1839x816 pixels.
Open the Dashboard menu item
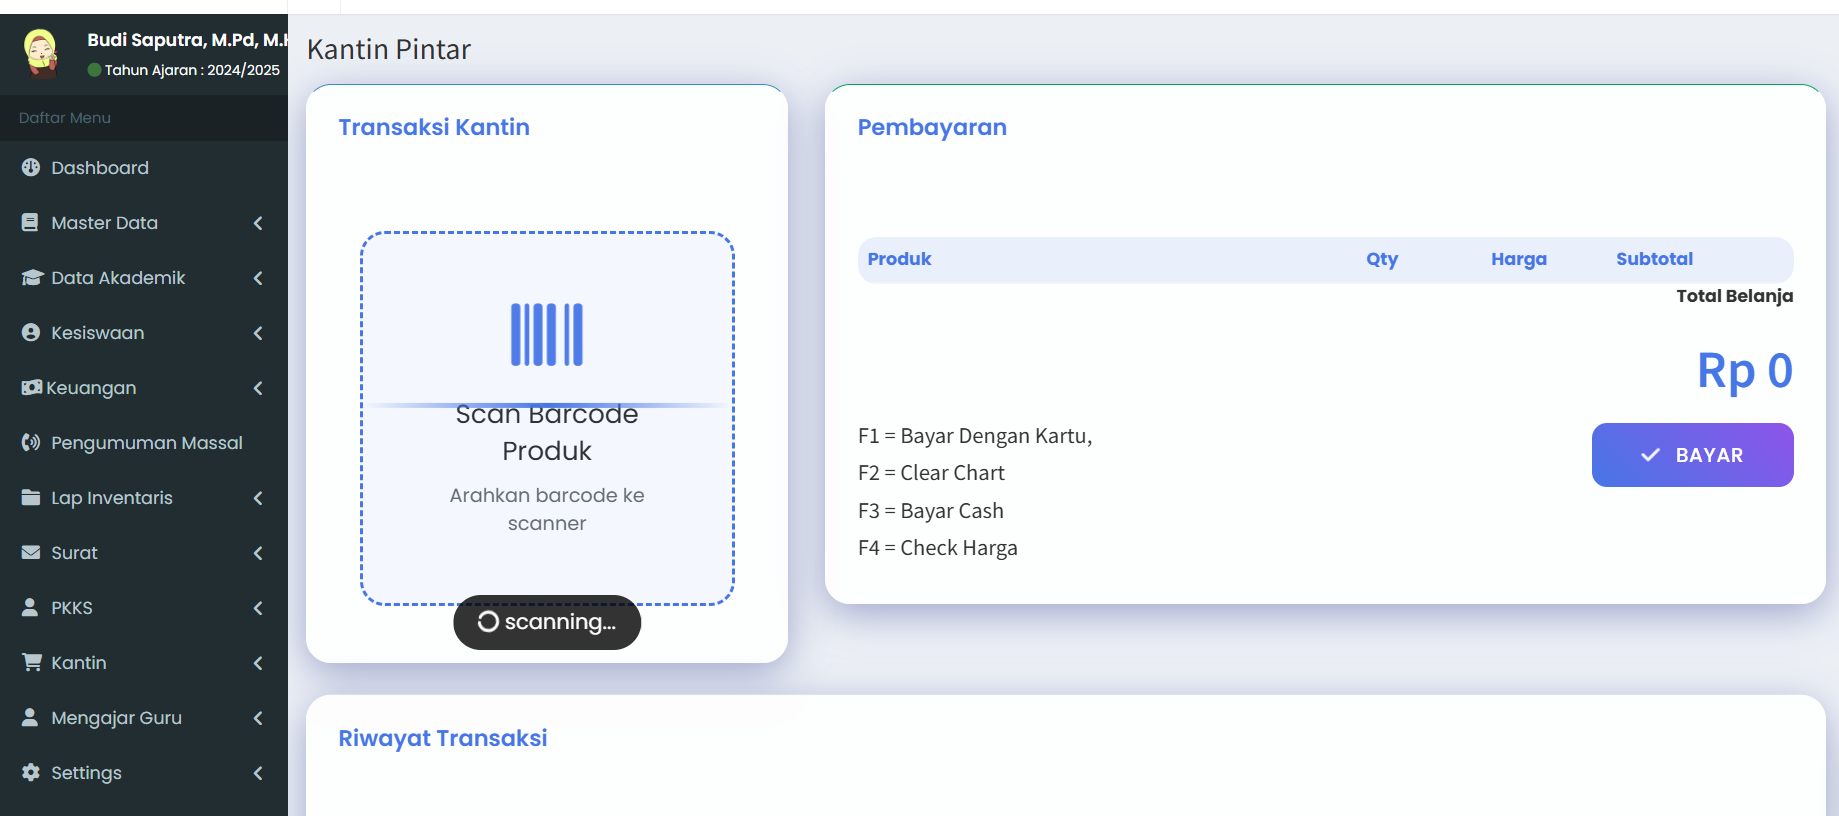point(144,168)
